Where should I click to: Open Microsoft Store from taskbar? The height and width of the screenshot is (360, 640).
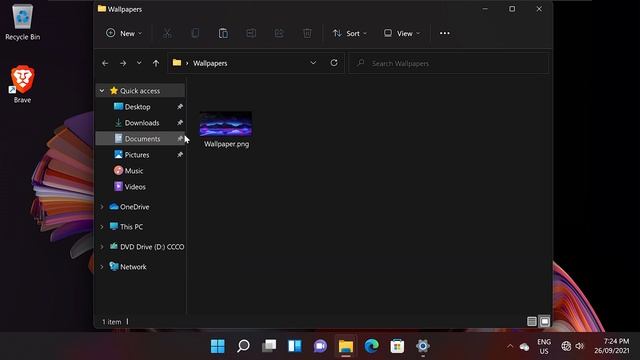click(x=397, y=346)
